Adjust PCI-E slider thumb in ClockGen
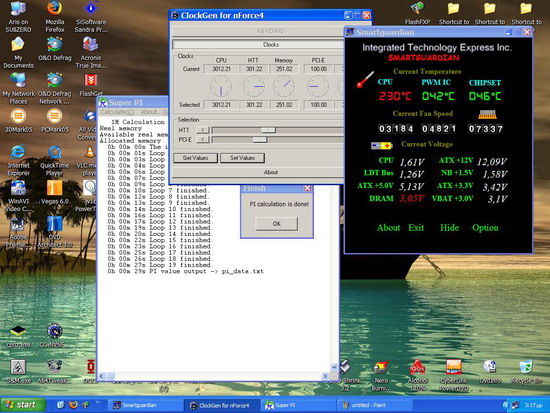 click(260, 140)
